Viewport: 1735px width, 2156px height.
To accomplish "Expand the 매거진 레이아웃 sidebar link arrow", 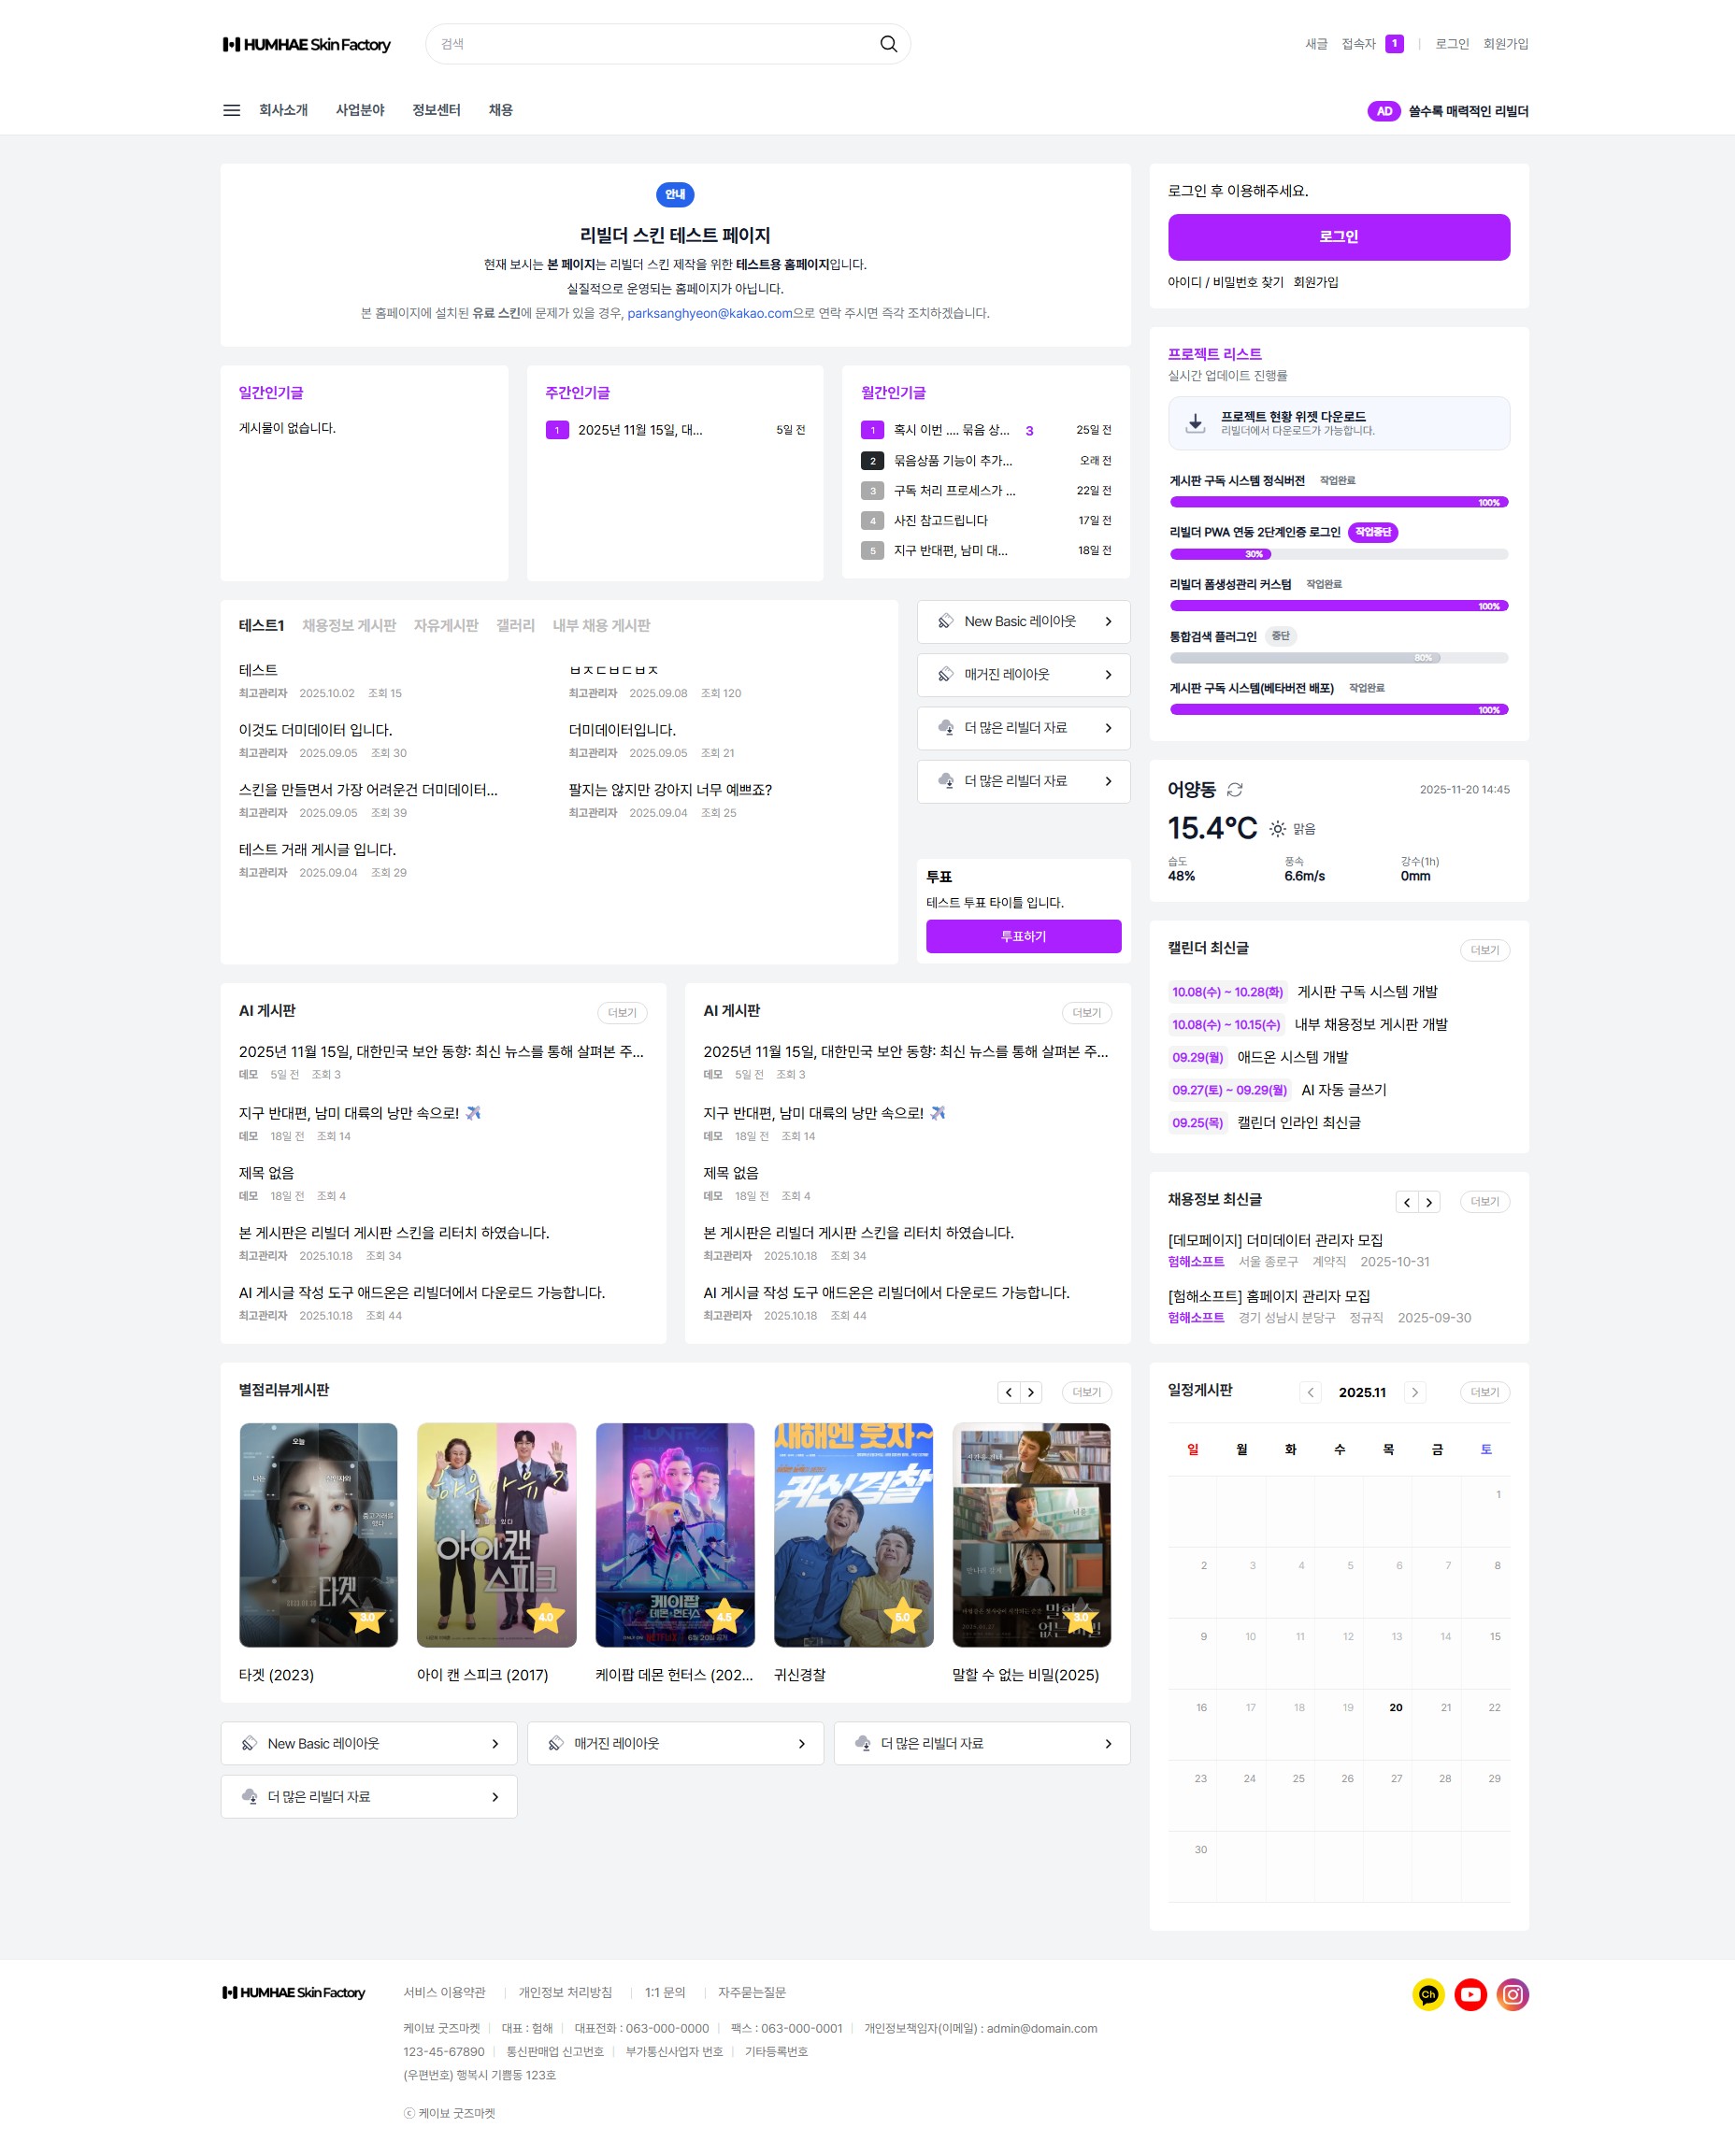I will 1107,675.
